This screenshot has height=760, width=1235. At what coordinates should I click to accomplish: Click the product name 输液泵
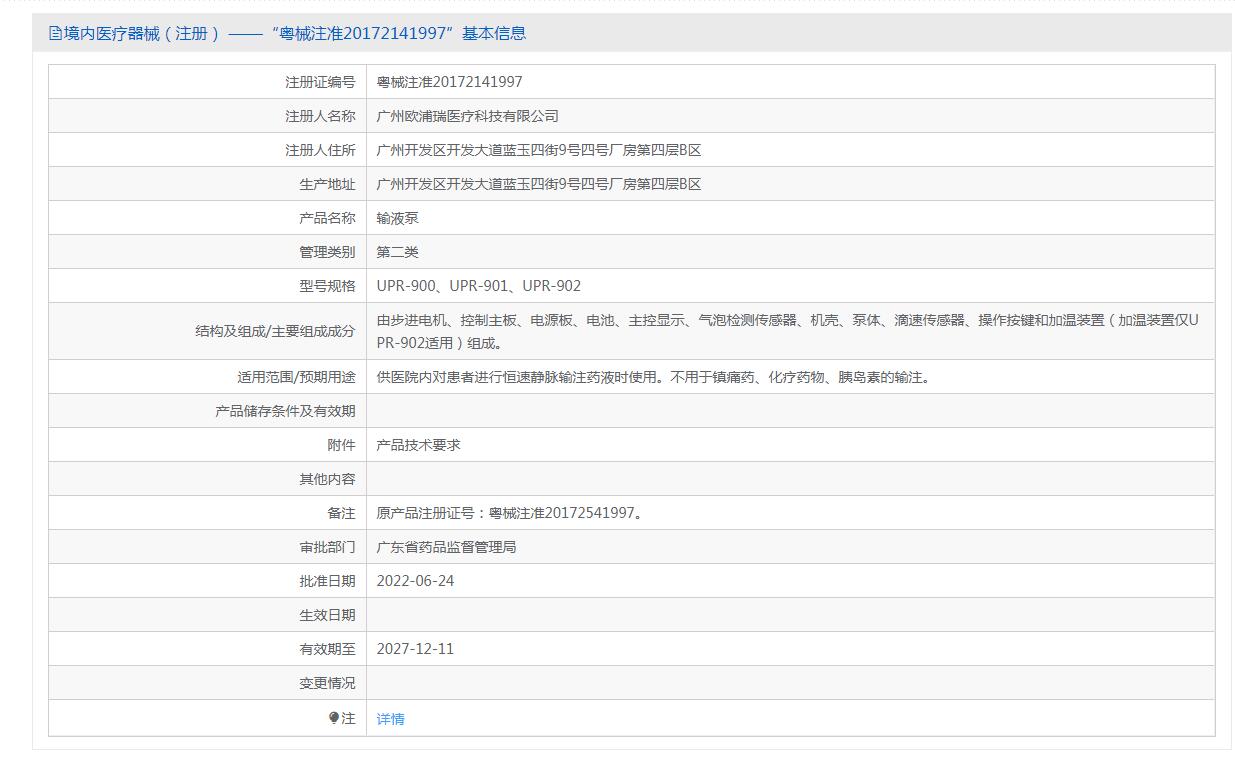(x=397, y=218)
